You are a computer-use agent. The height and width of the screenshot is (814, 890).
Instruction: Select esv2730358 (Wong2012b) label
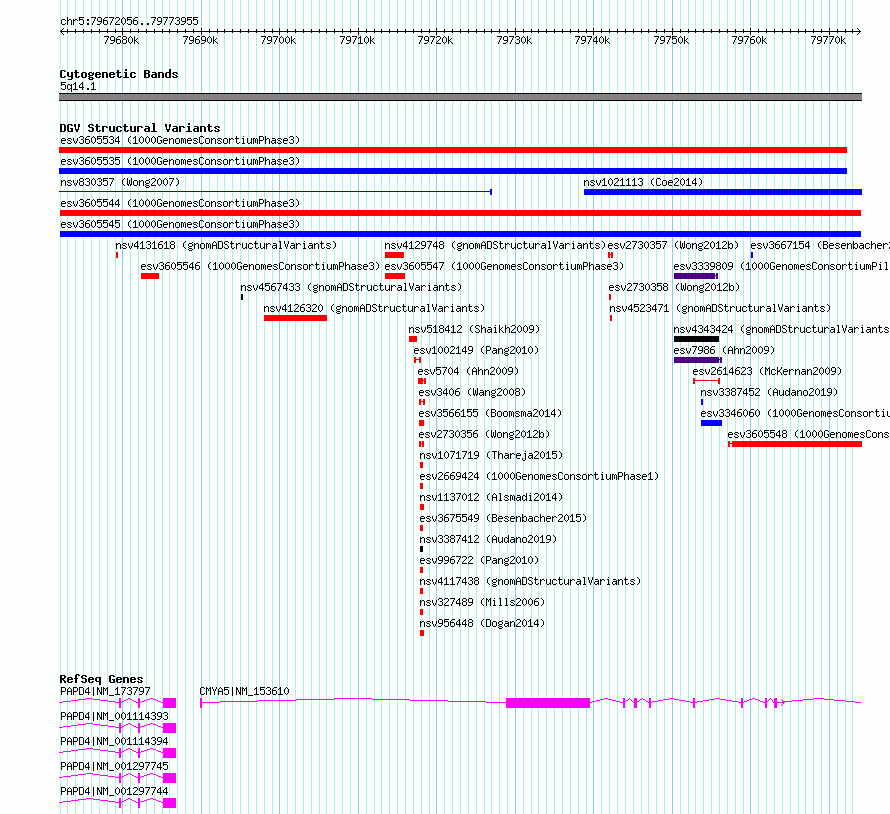pyautogui.click(x=674, y=287)
